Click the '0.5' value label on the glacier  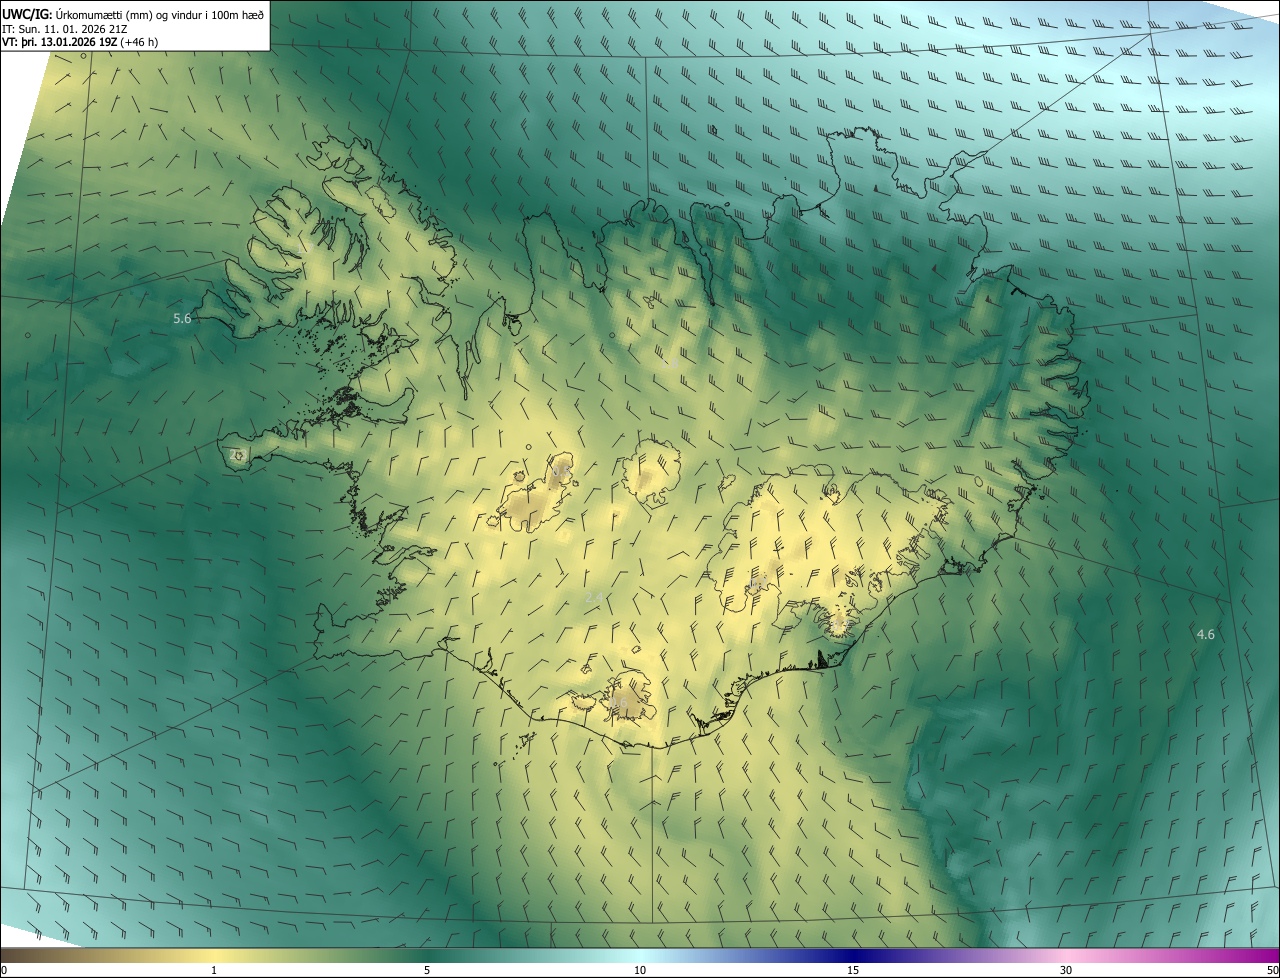tap(560, 470)
